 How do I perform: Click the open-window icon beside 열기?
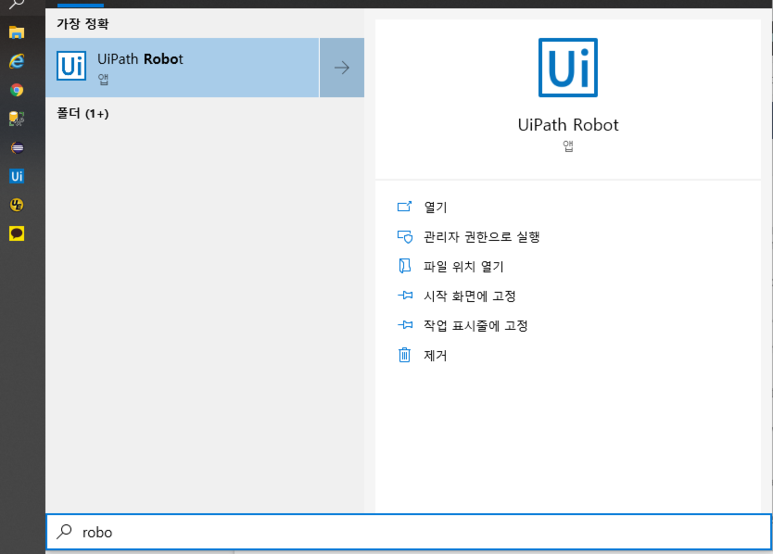click(404, 207)
